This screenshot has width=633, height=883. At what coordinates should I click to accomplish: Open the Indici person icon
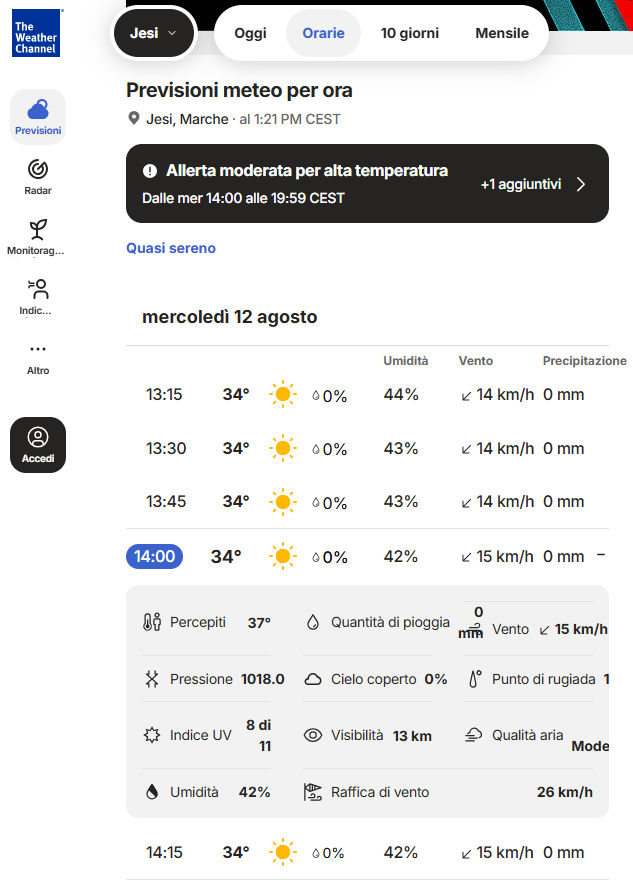point(38,289)
